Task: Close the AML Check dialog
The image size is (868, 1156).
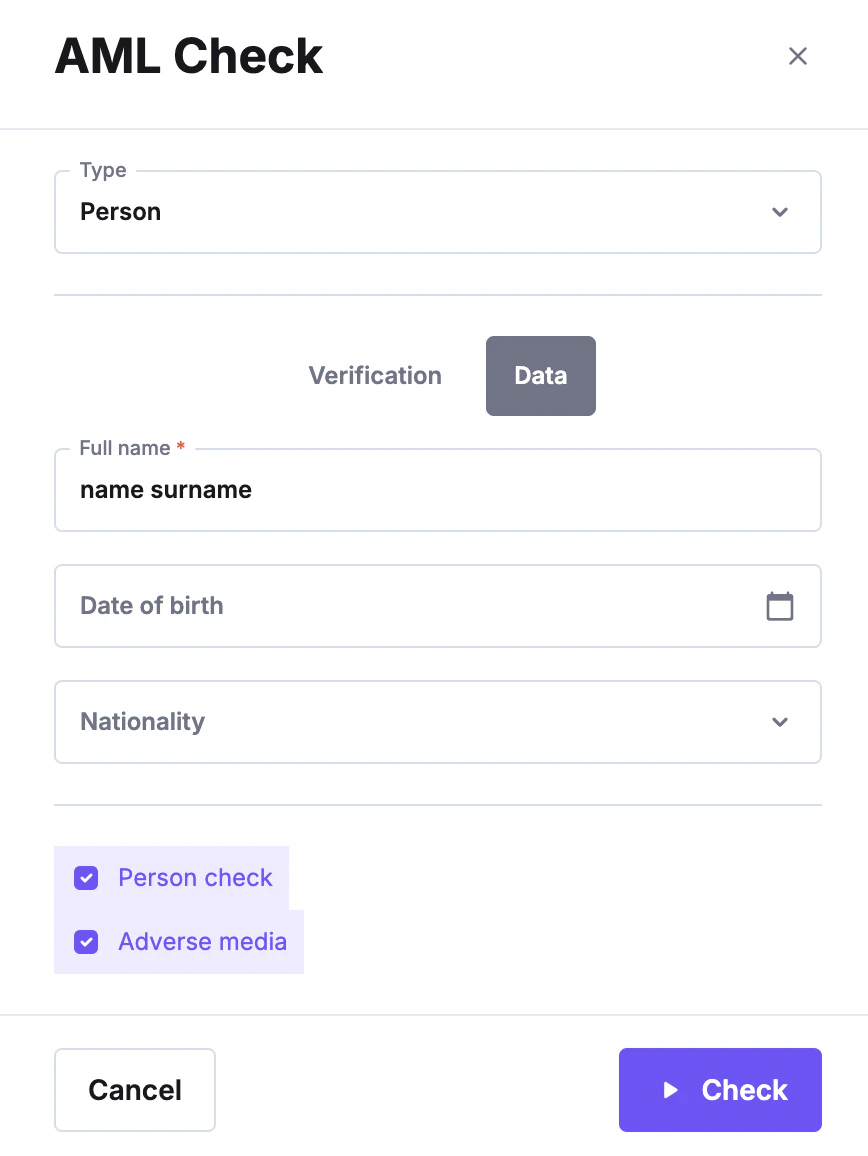Action: pos(797,56)
